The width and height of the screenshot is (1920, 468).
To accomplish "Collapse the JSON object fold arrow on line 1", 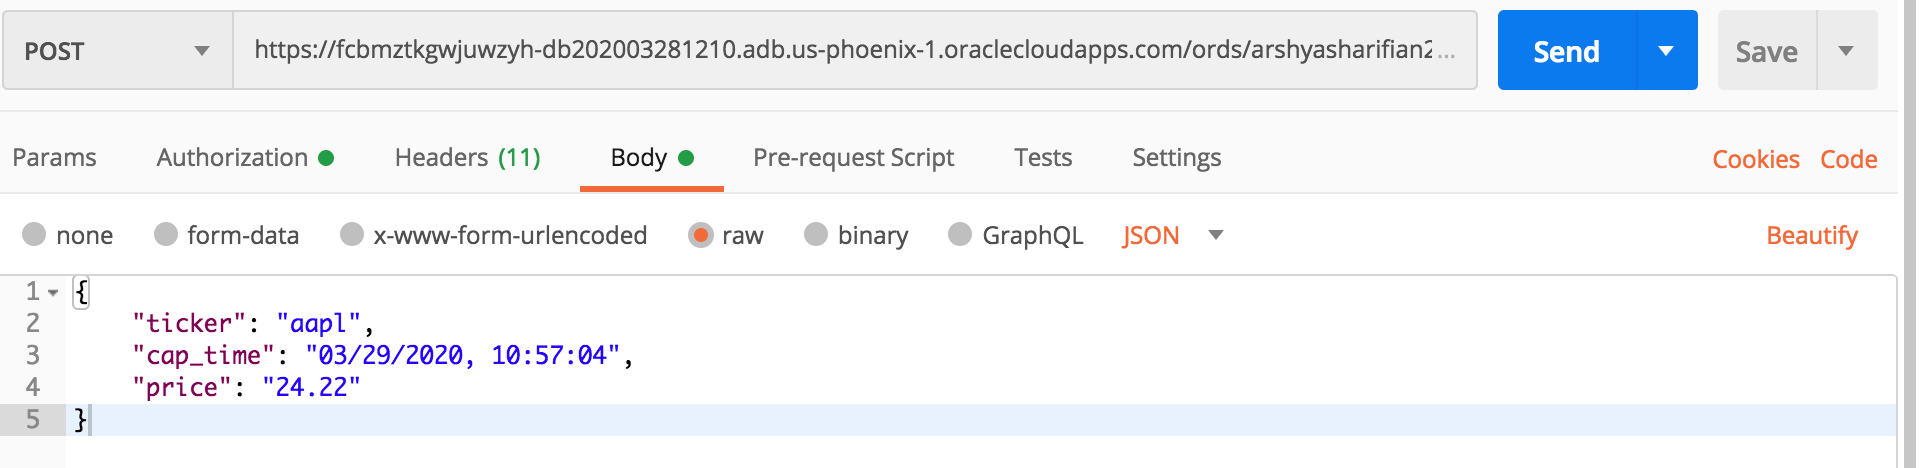I will tap(53, 293).
